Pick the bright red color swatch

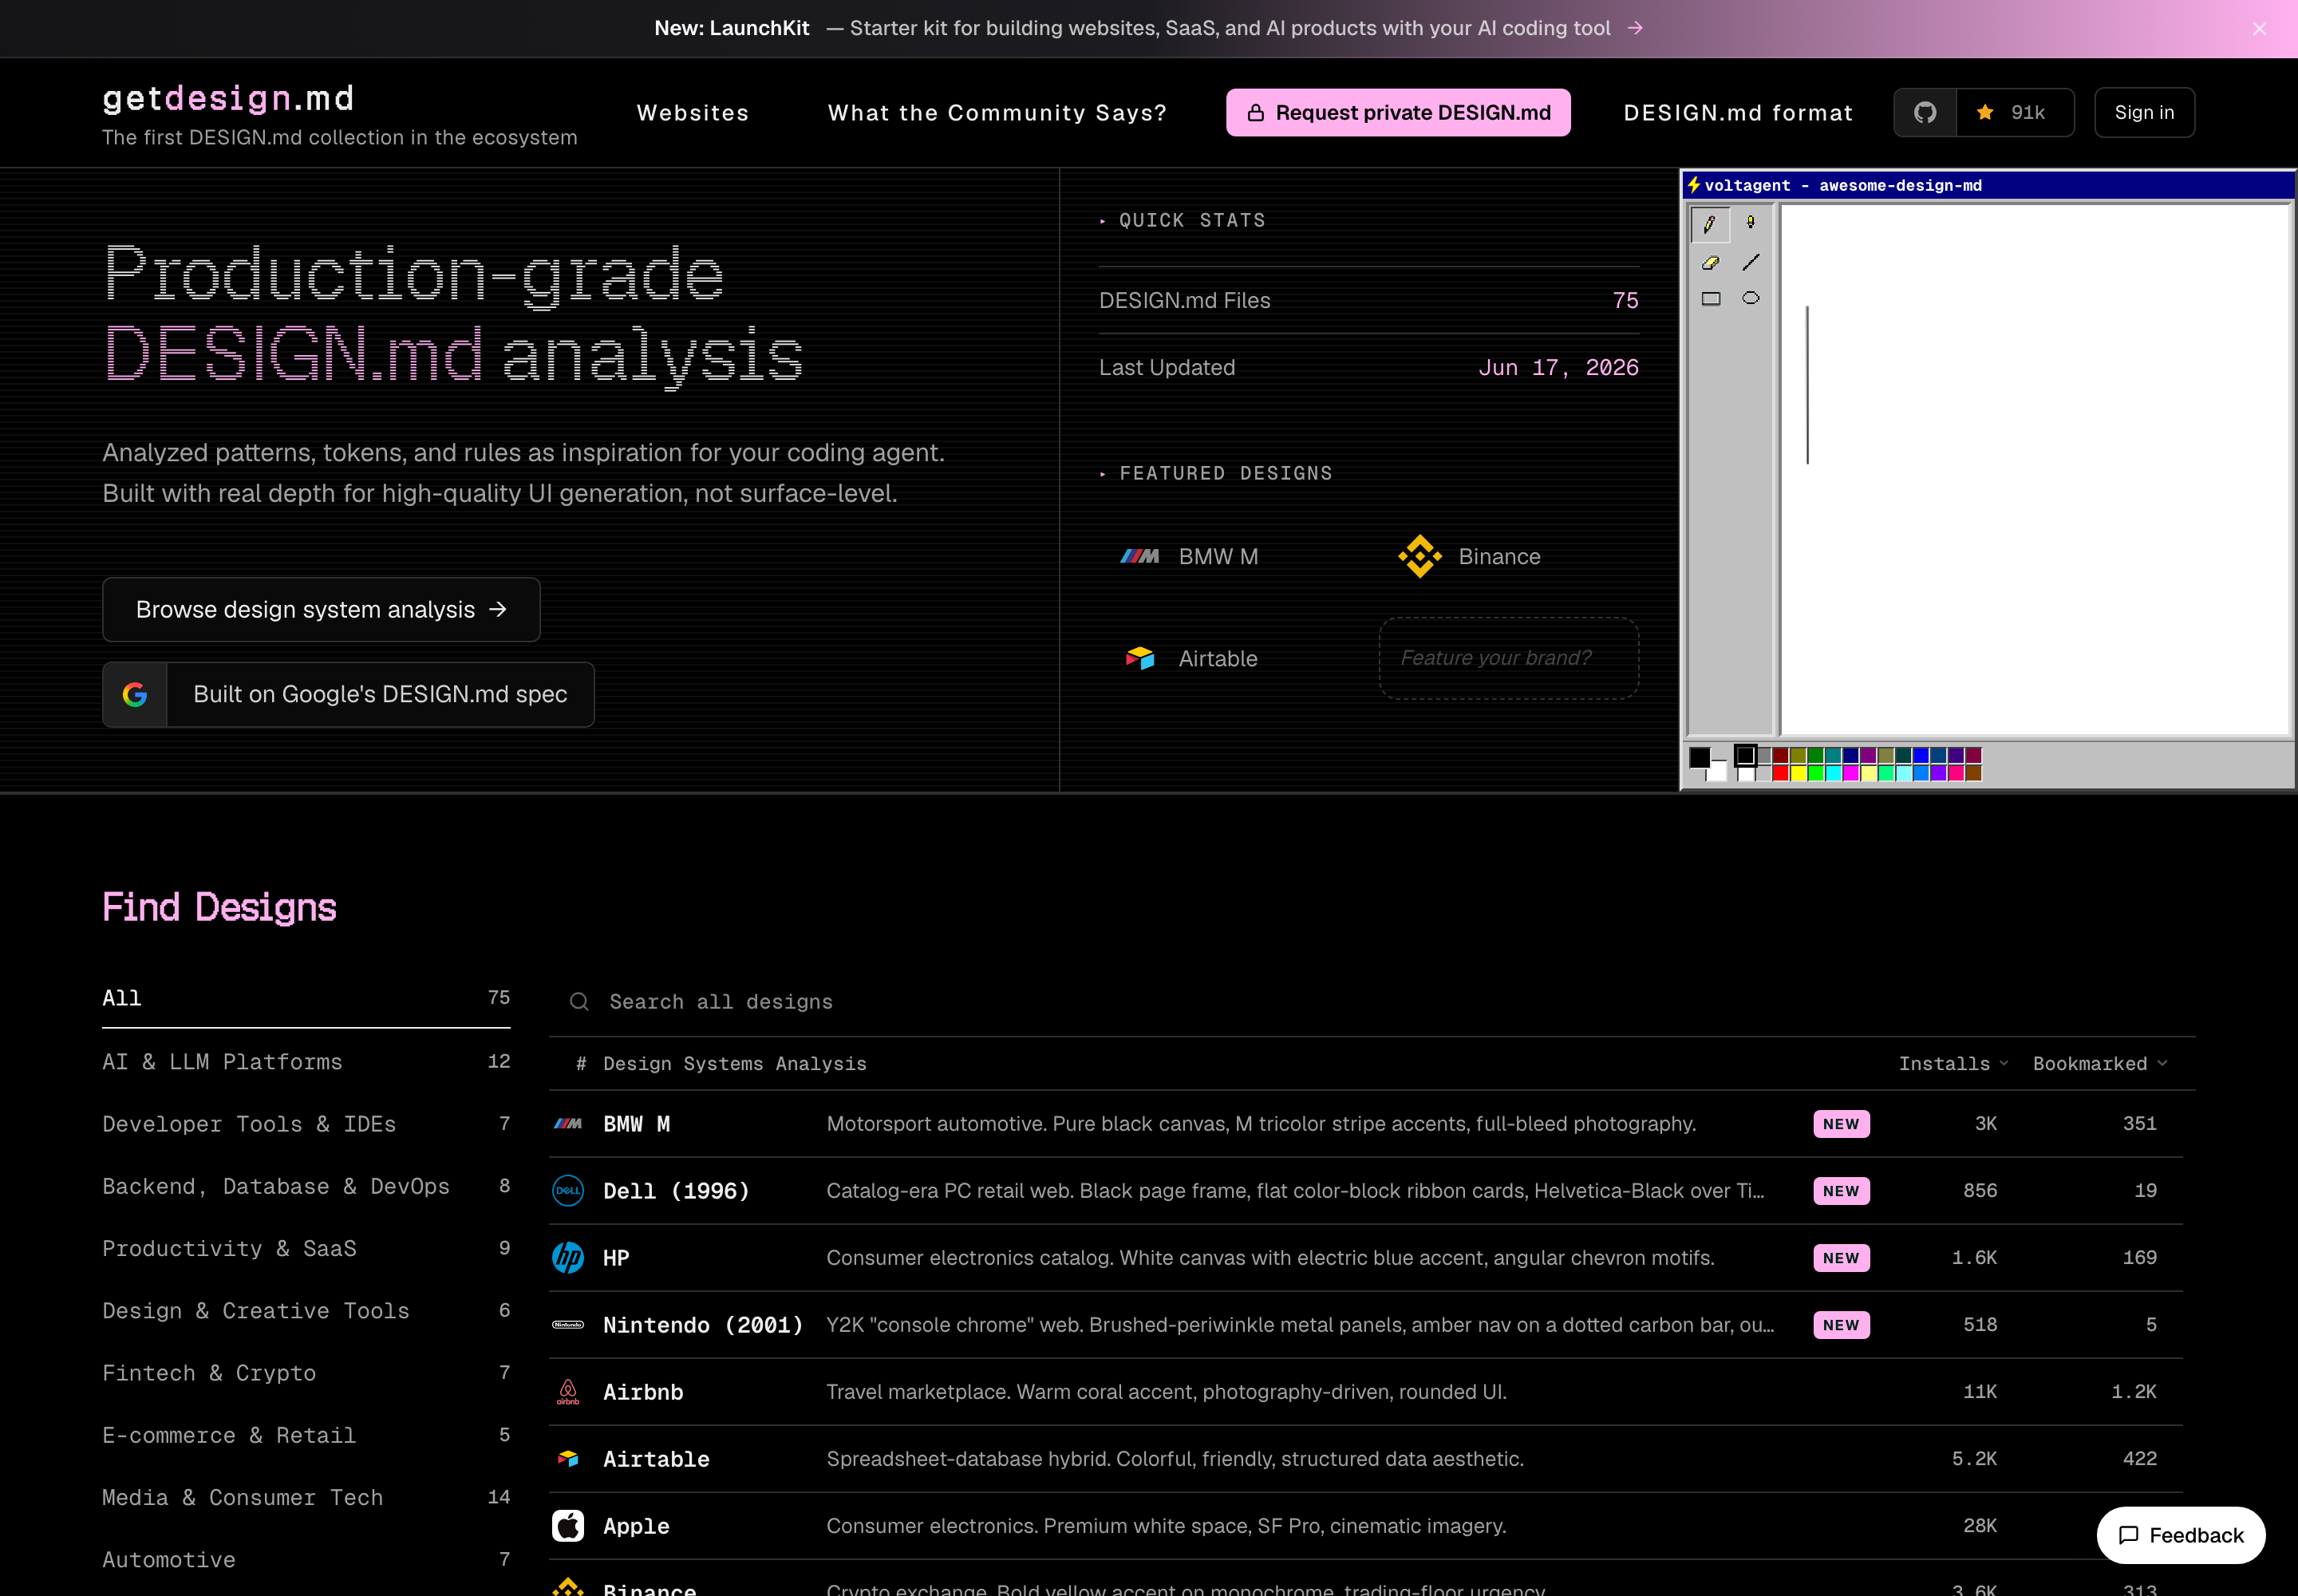(1781, 773)
